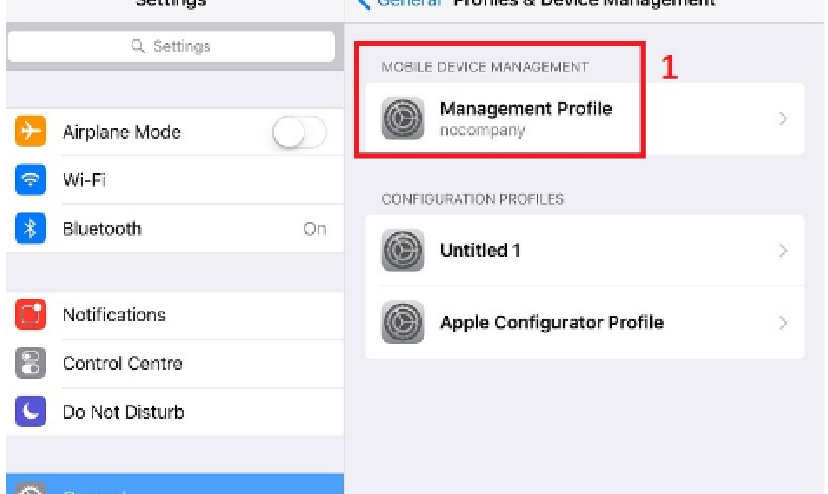Click the Settings search field
828x494 pixels.
(x=171, y=47)
